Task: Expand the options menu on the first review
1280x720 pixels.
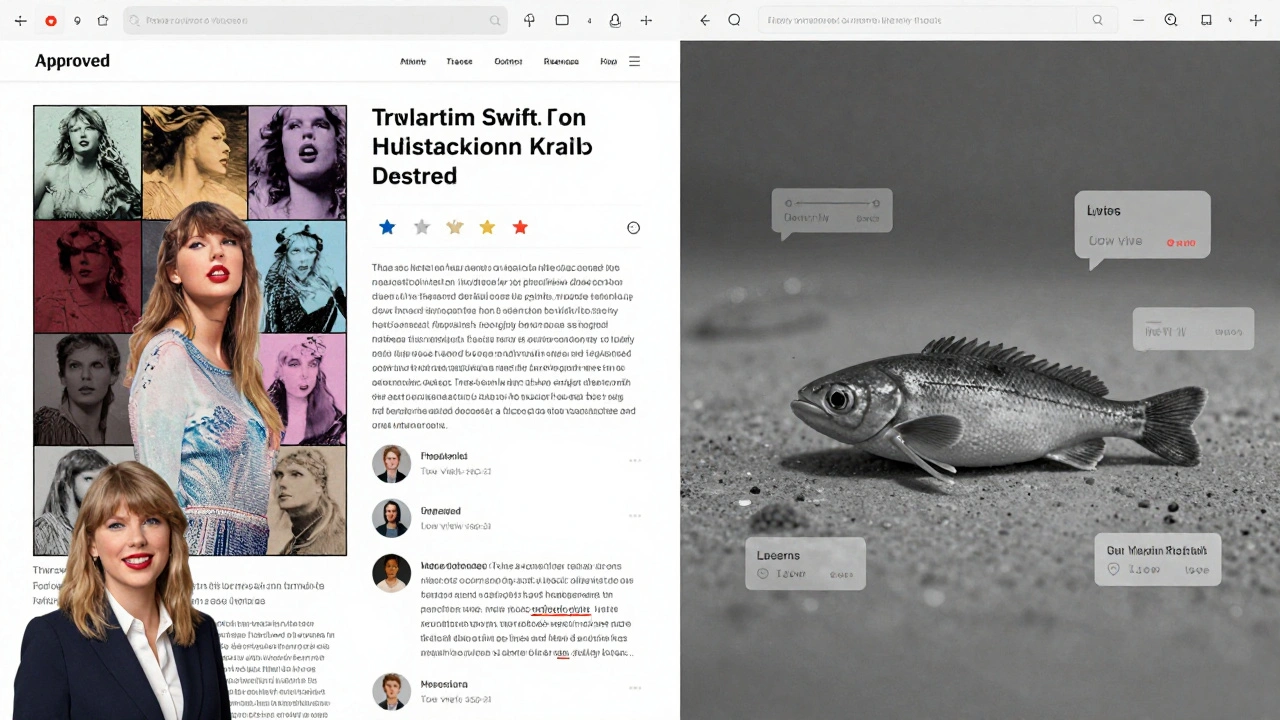Action: [x=635, y=460]
